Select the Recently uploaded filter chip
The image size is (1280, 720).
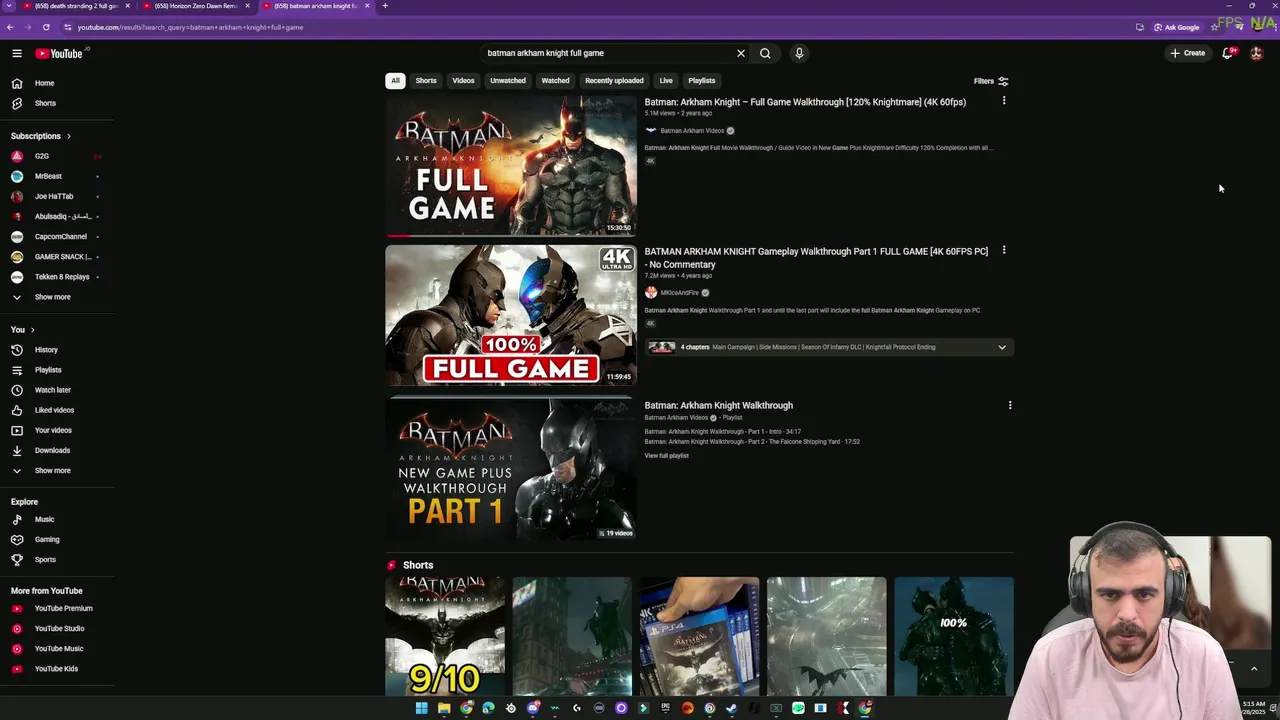pos(614,80)
